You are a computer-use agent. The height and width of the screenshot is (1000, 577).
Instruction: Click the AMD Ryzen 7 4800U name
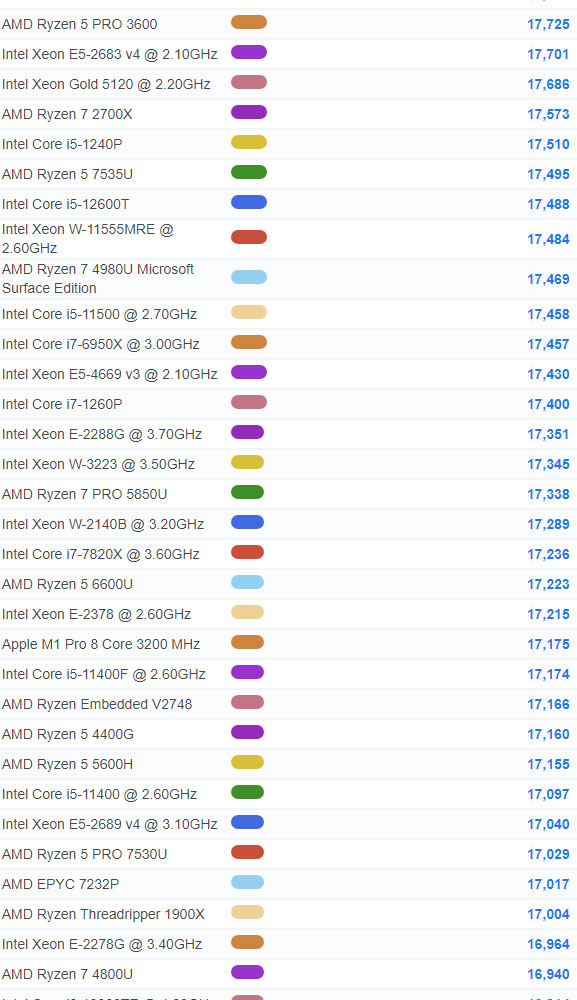[x=68, y=974]
